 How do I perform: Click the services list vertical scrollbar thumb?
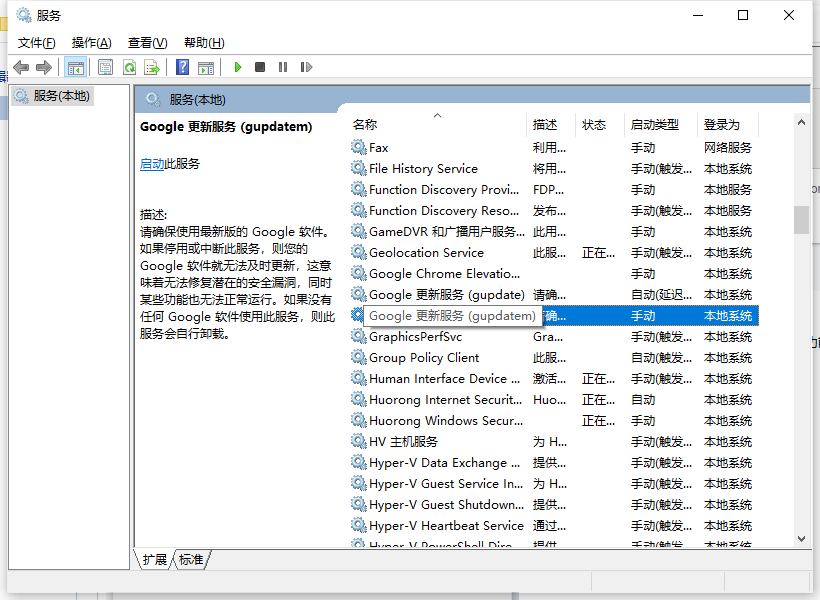coord(801,220)
